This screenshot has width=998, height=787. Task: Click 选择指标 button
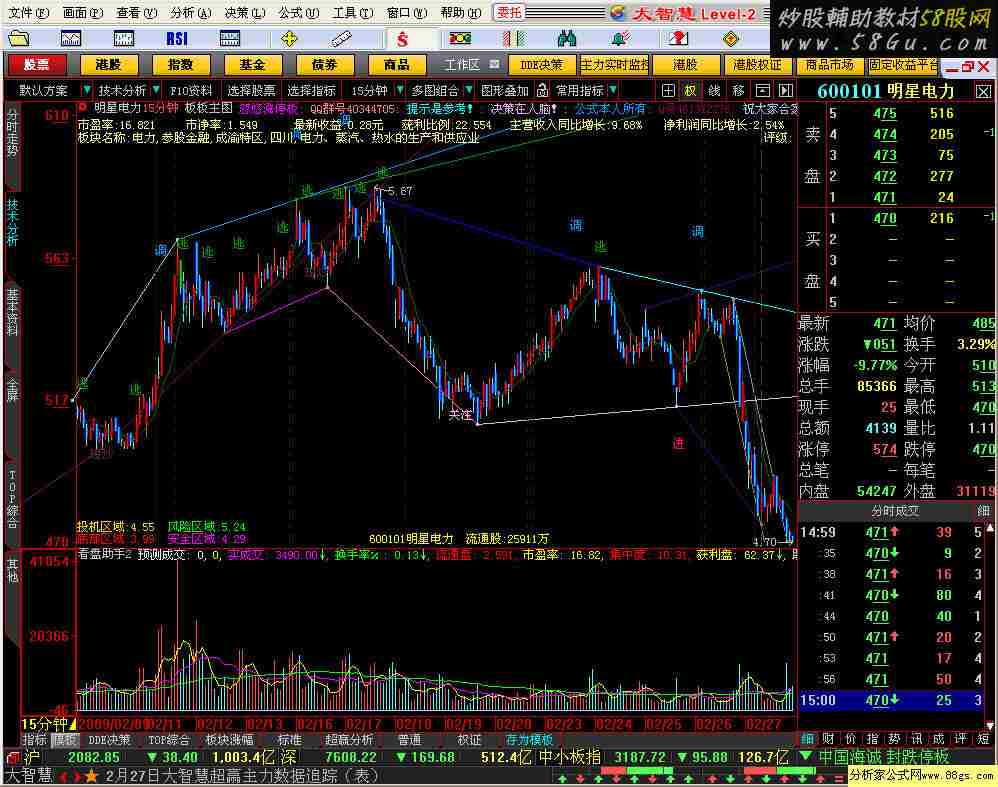(311, 90)
